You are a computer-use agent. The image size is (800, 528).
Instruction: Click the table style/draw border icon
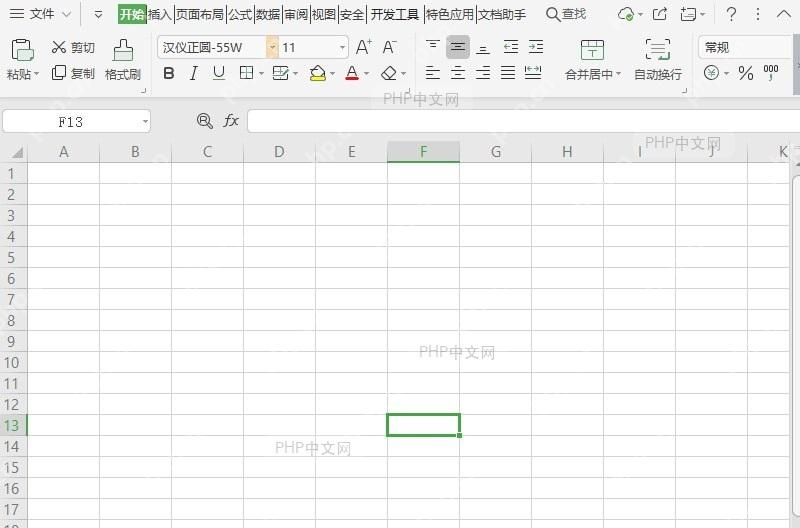coord(281,73)
